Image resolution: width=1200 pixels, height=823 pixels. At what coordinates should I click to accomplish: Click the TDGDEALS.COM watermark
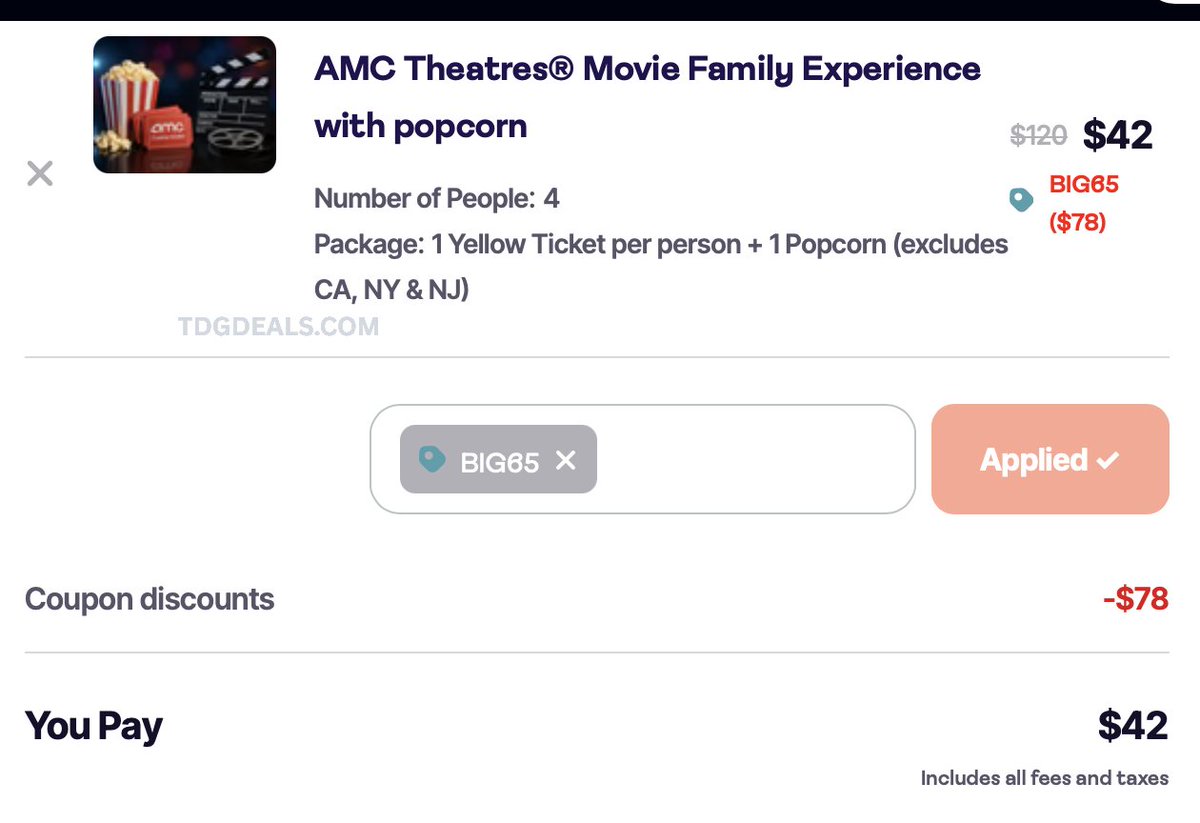[280, 326]
